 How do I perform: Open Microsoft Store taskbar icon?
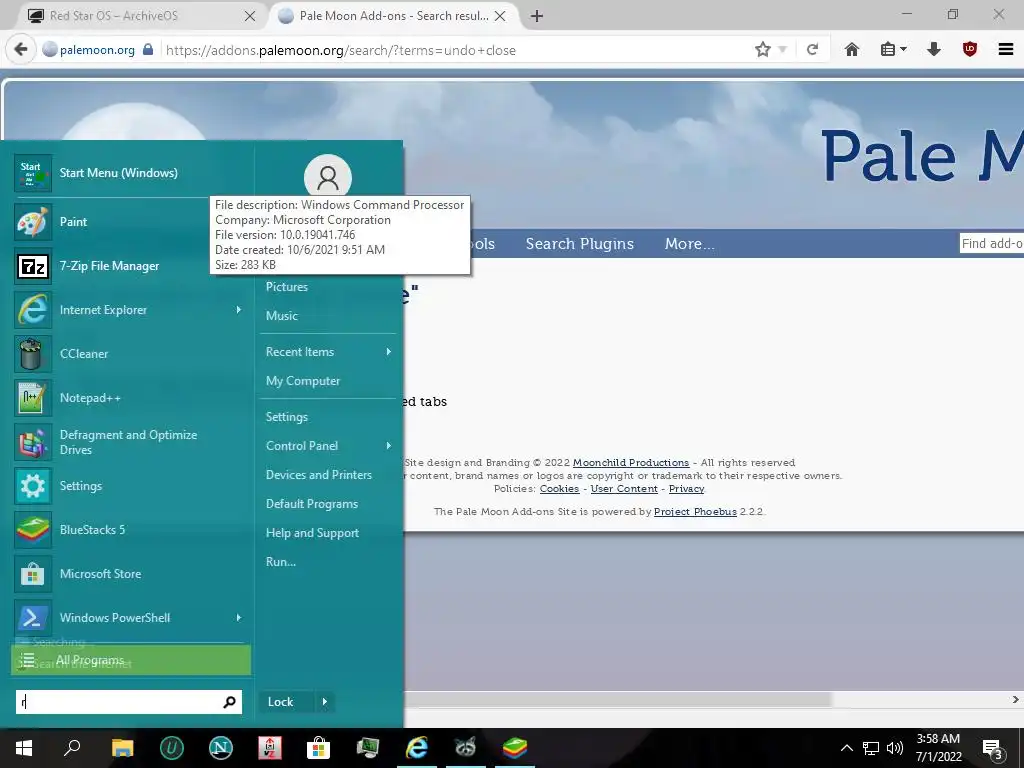pos(319,748)
